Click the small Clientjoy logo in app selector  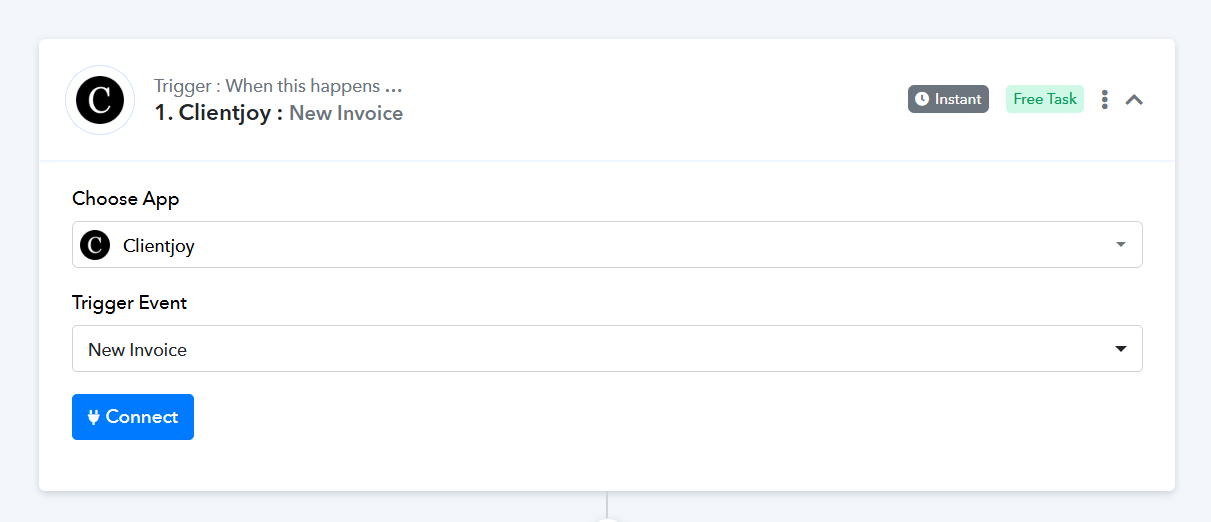pyautogui.click(x=95, y=245)
